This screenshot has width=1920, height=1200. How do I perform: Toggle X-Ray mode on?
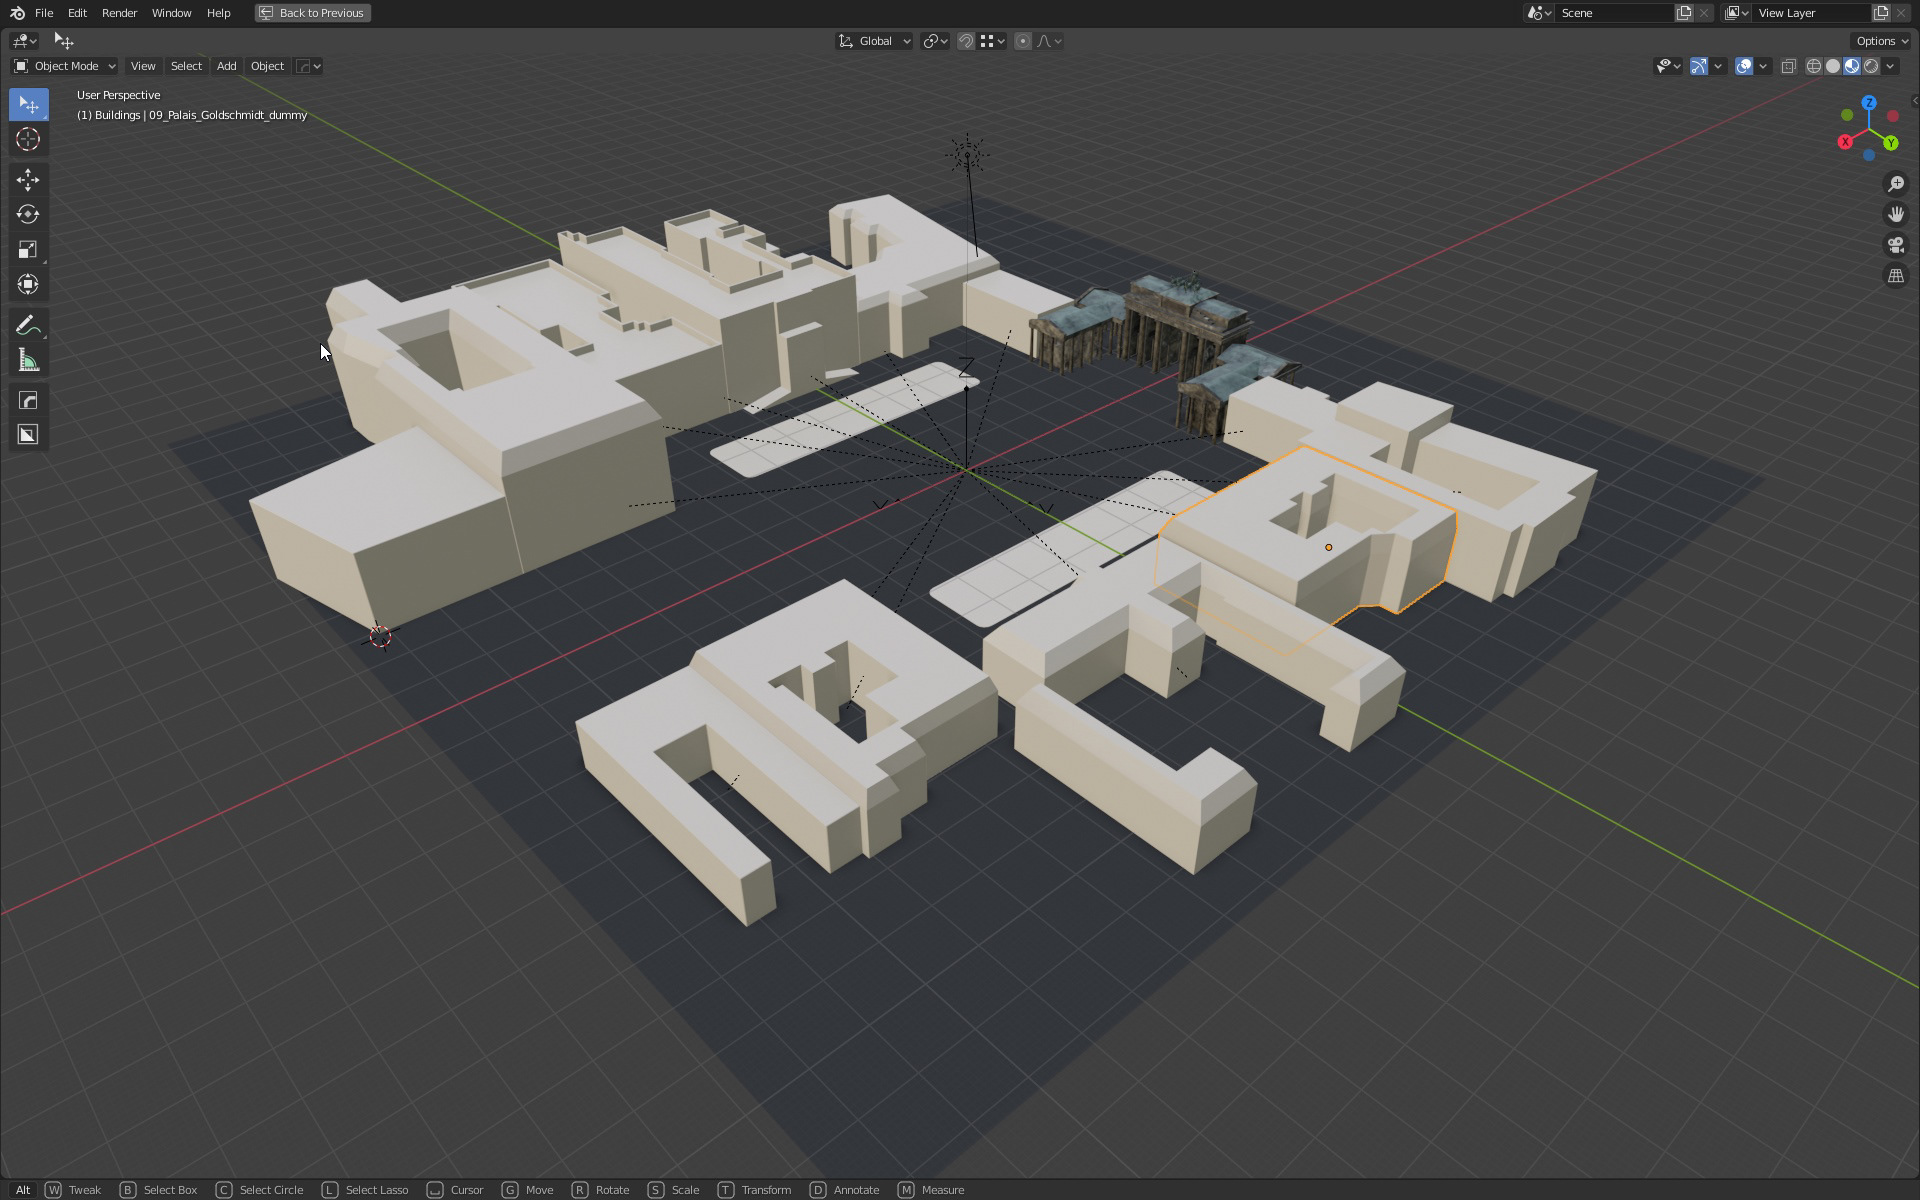1789,65
